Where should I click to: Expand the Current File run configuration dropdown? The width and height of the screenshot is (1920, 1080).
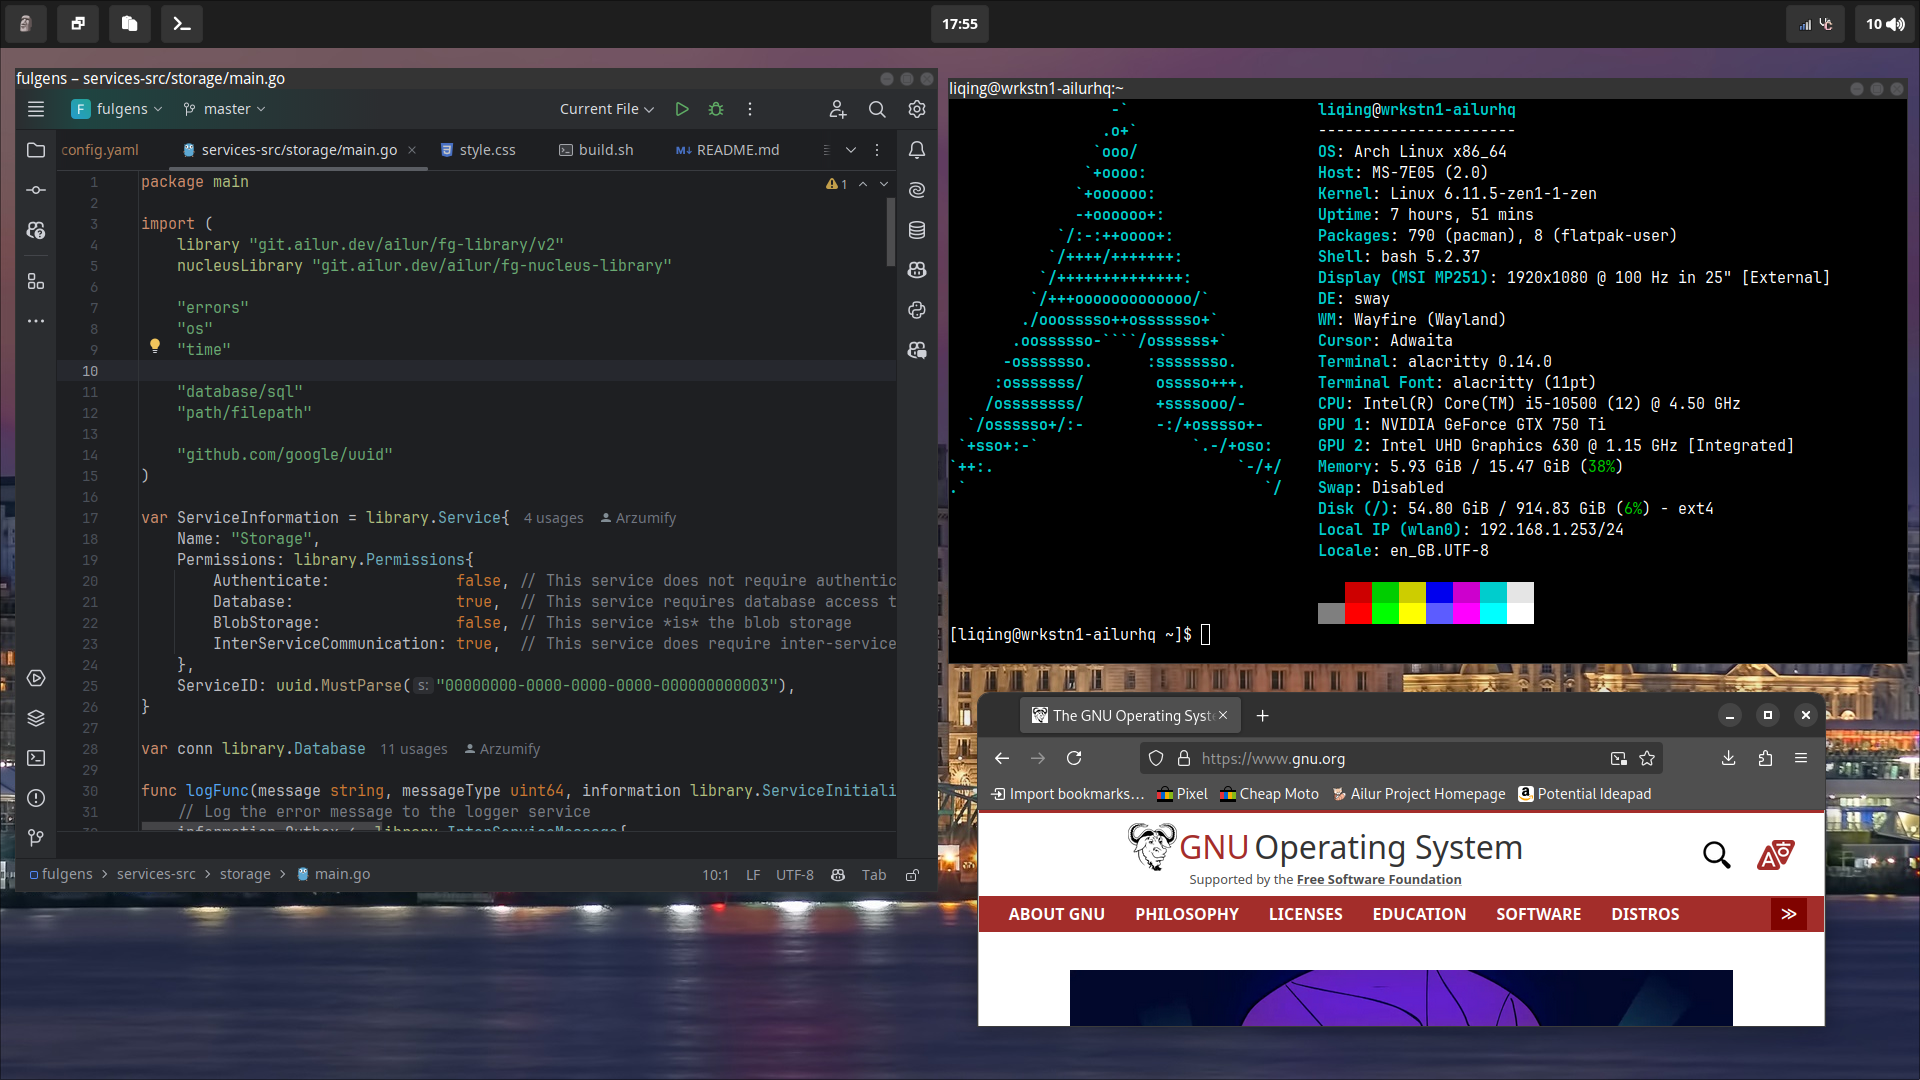tap(606, 109)
